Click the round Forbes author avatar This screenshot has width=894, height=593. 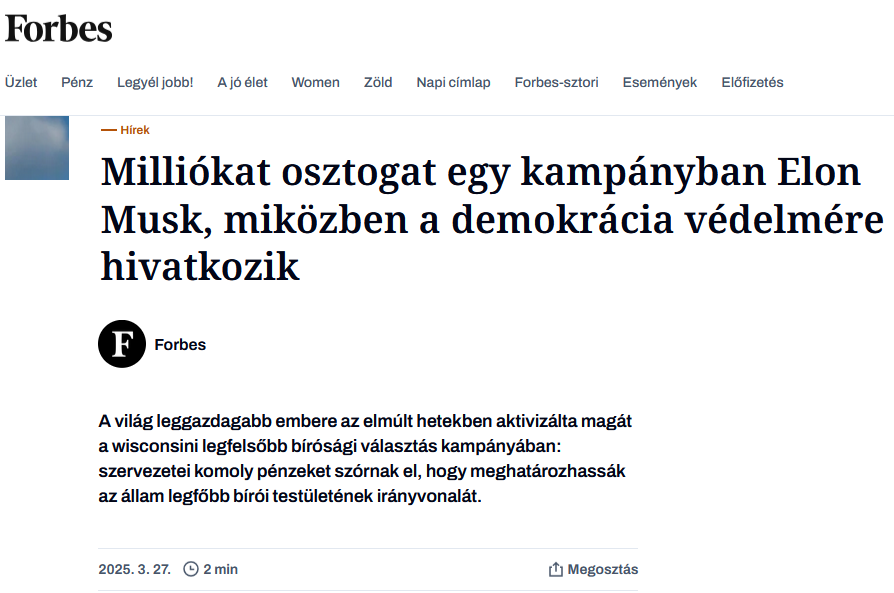[x=122, y=345]
